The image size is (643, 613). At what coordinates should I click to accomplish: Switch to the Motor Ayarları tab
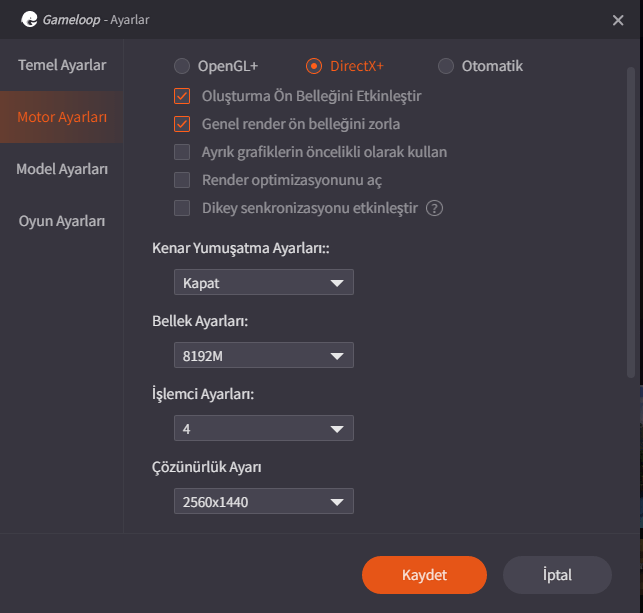pyautogui.click(x=62, y=117)
